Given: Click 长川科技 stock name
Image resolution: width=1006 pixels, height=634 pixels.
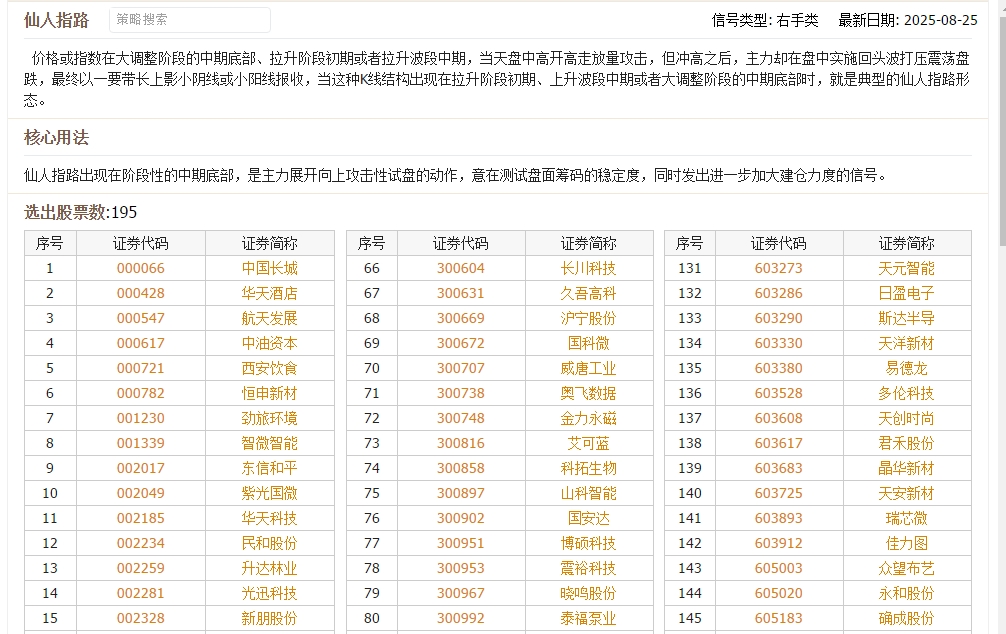Looking at the screenshot, I should click(588, 268).
